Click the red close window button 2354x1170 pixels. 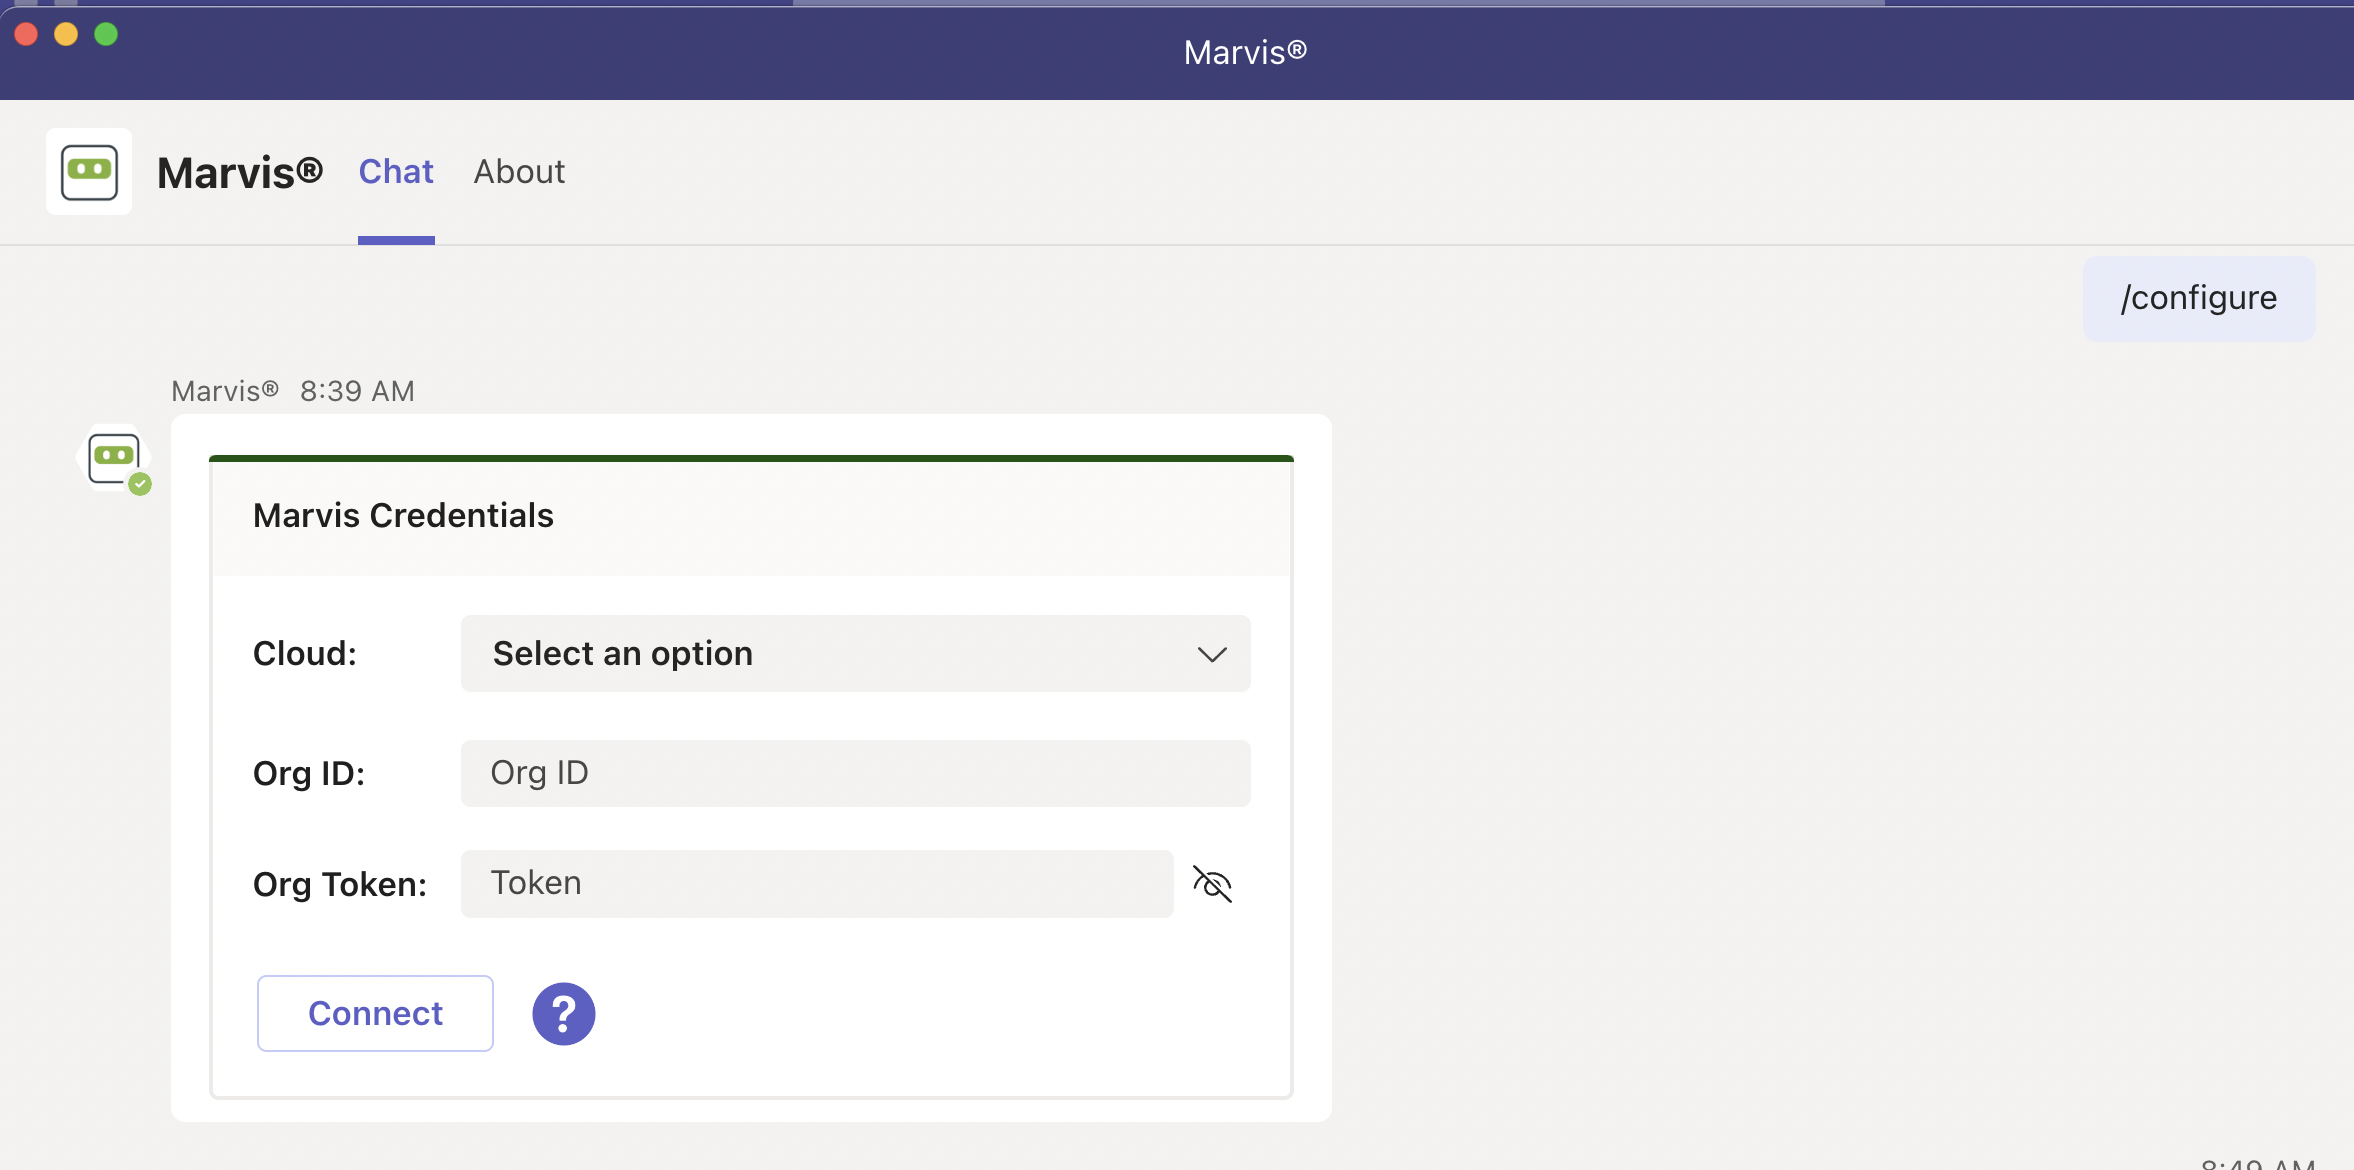(27, 34)
